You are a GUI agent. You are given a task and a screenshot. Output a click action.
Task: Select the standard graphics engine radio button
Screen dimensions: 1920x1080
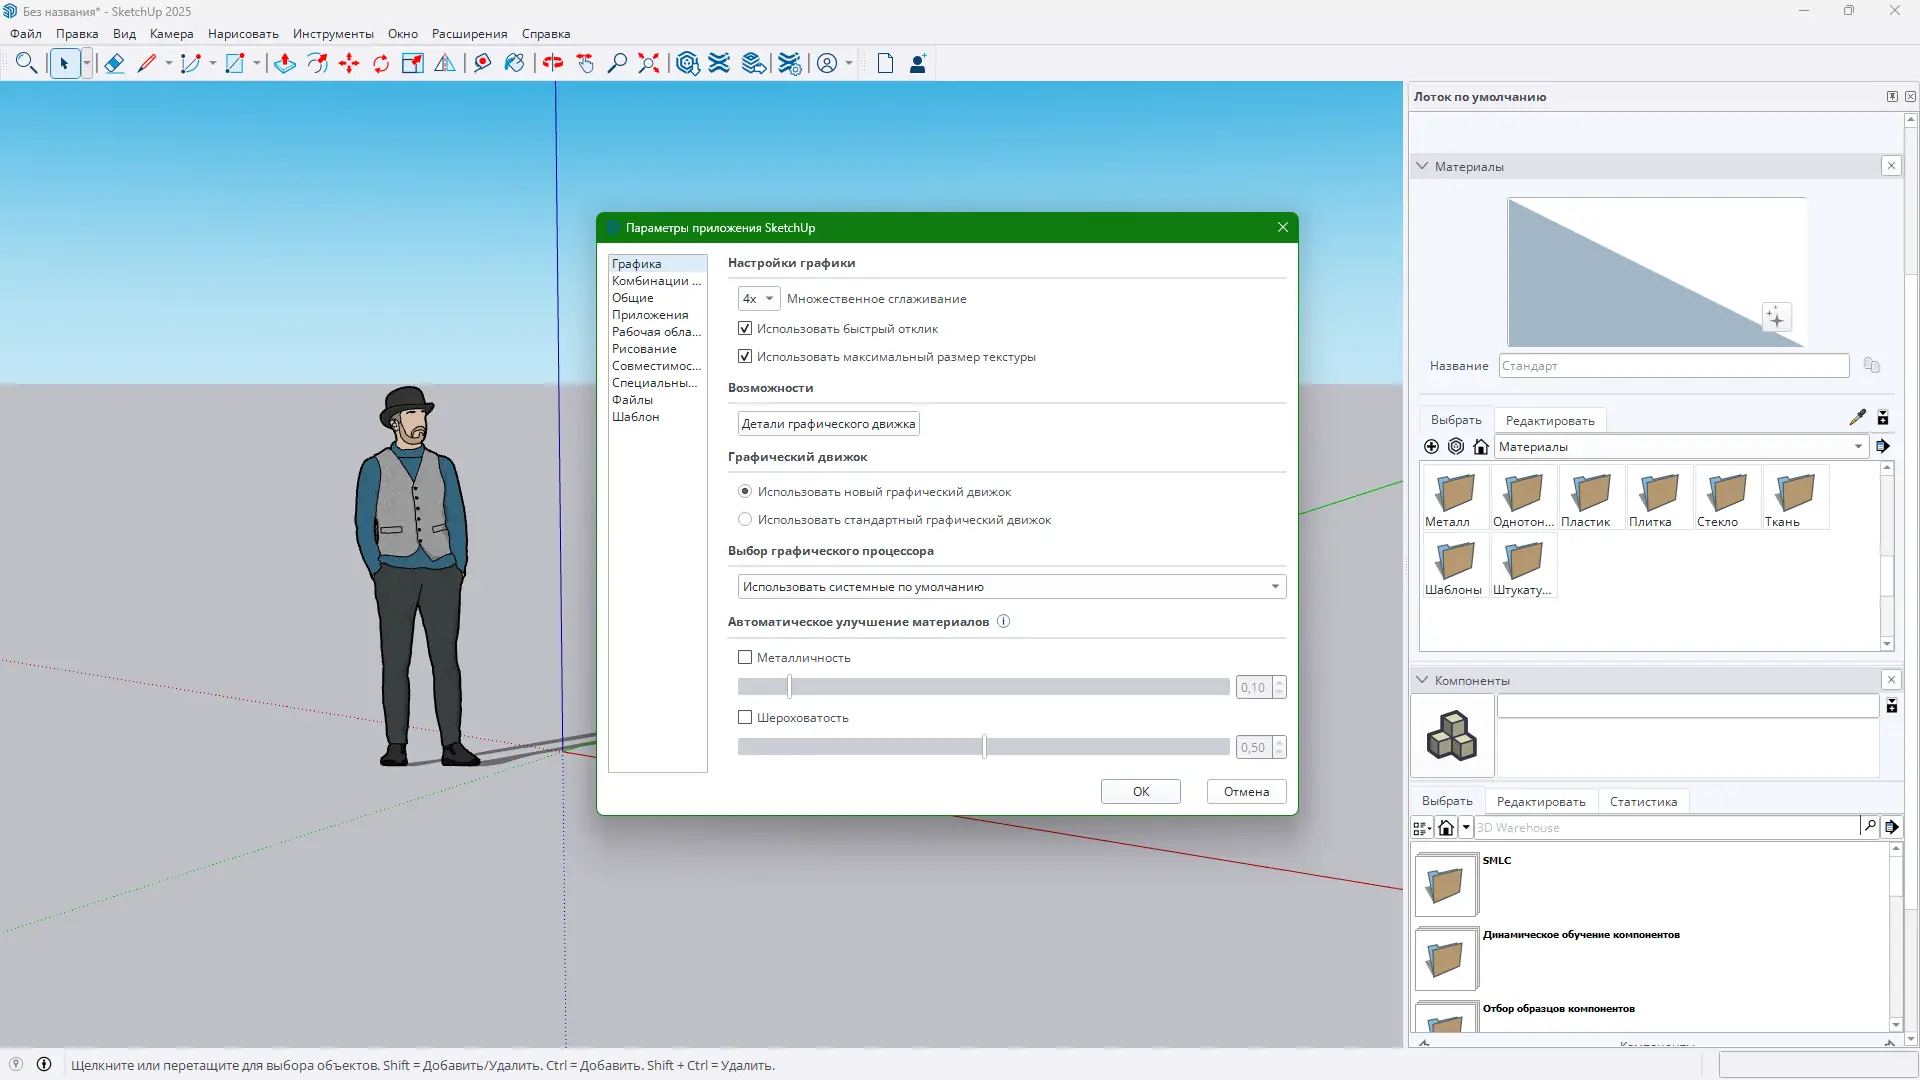(745, 519)
